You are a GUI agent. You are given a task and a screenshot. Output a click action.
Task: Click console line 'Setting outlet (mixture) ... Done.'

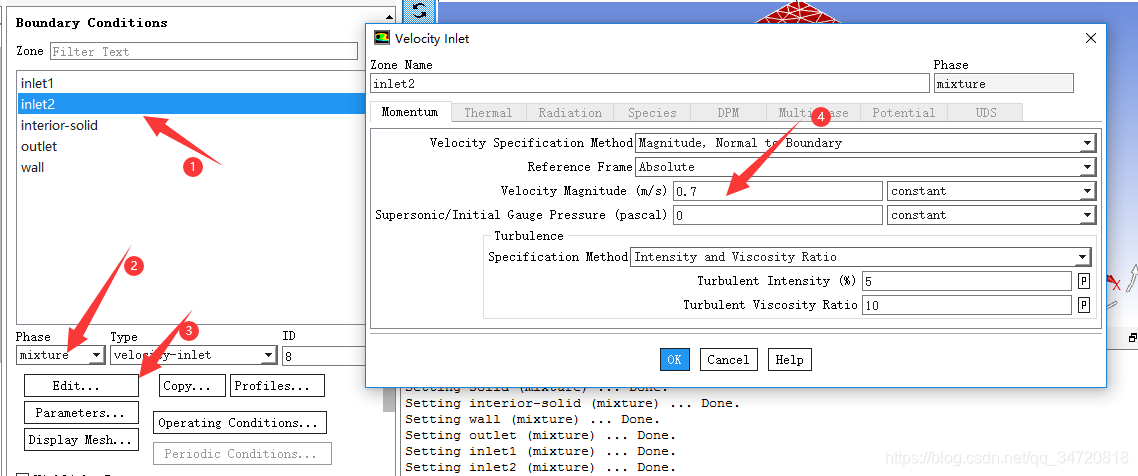pos(540,435)
